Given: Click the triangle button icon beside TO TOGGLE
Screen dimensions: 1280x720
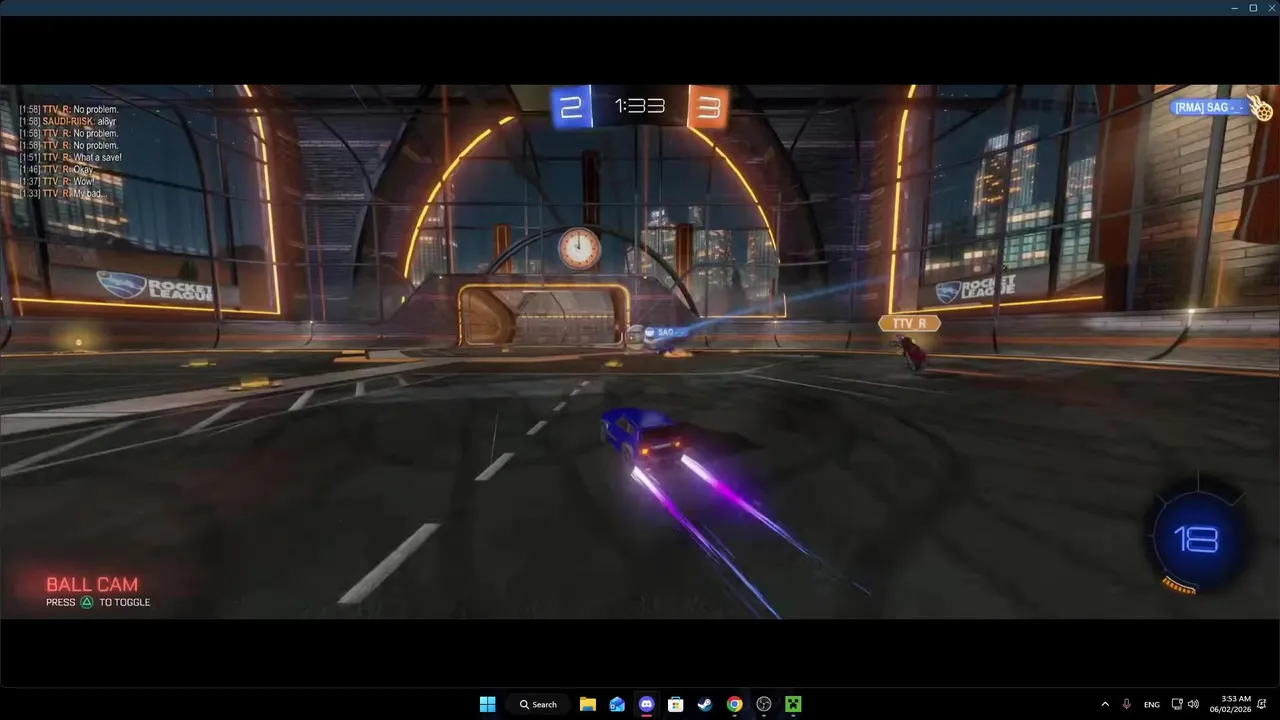Looking at the screenshot, I should 87,602.
